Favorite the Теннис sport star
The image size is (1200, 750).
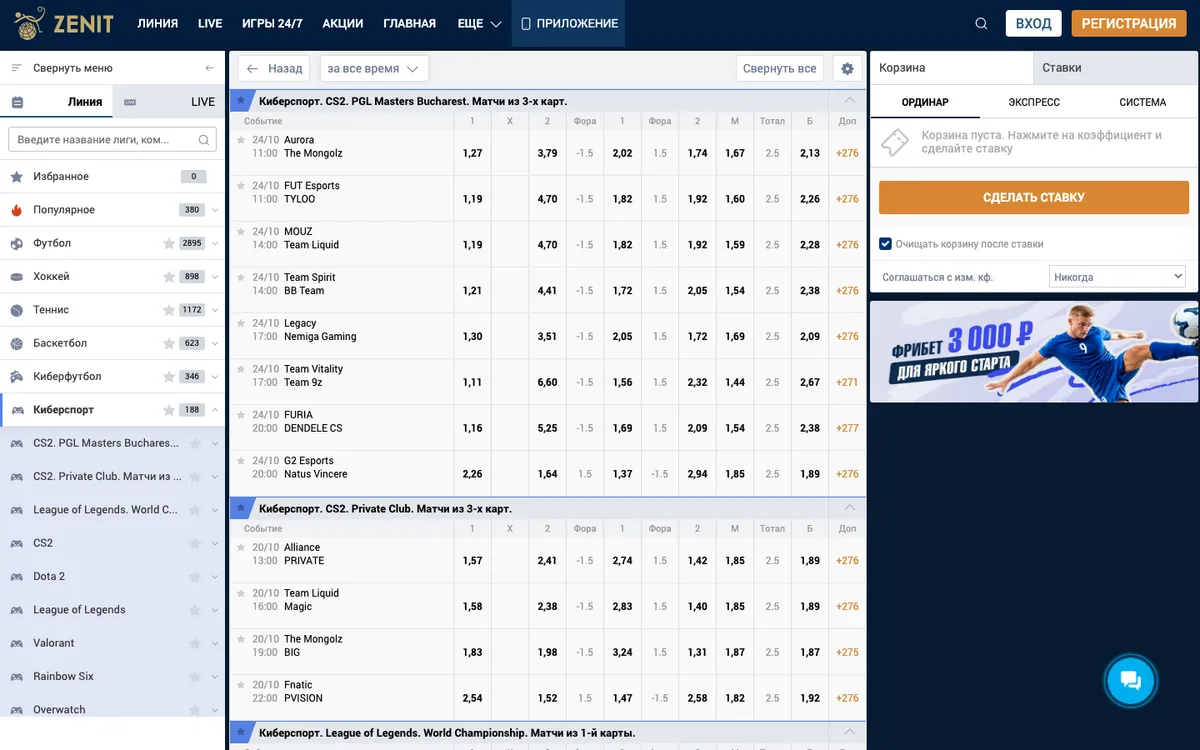(x=169, y=310)
